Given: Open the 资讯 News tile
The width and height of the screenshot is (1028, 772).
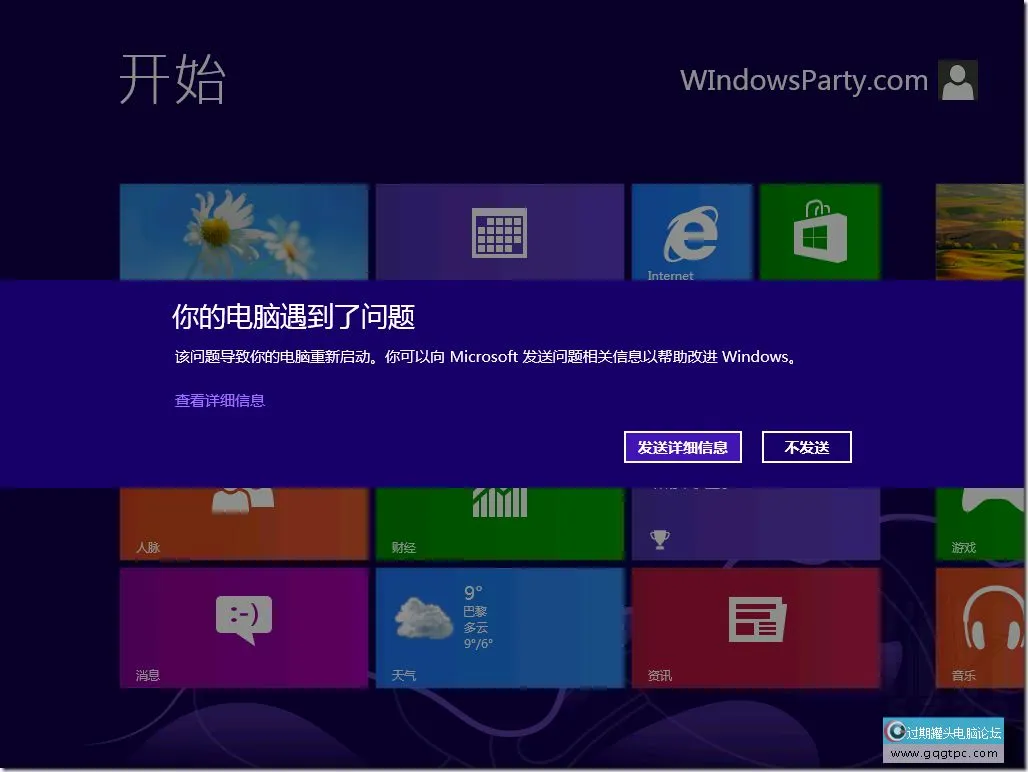Looking at the screenshot, I should point(755,627).
